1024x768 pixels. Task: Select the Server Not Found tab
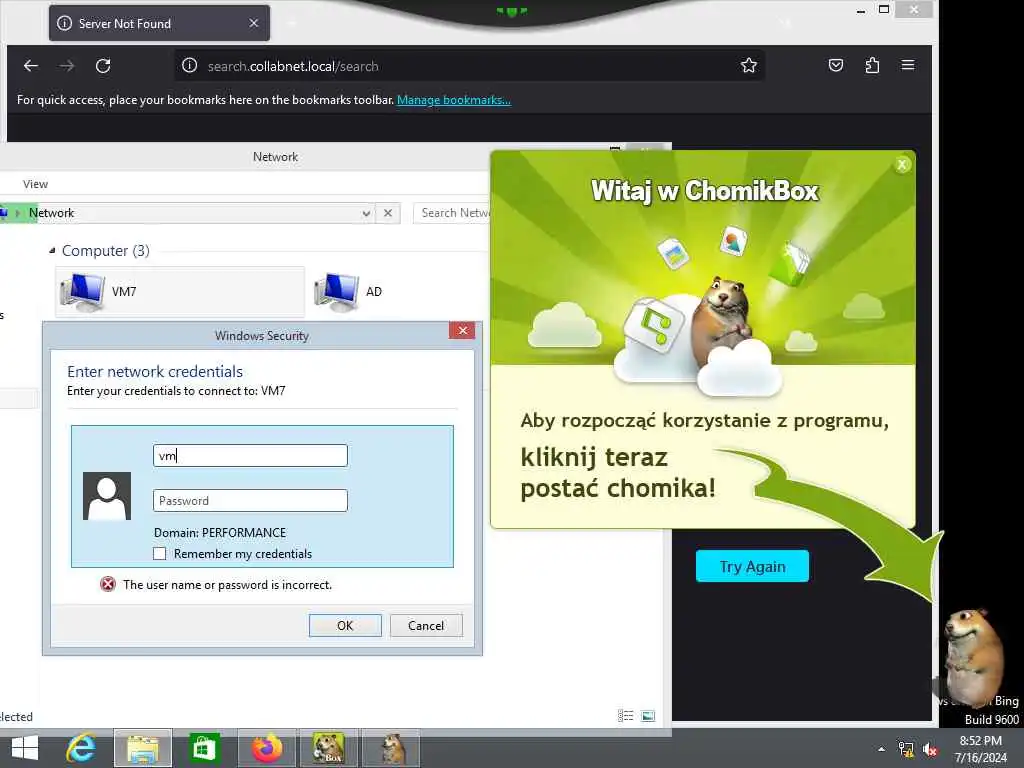coord(159,24)
